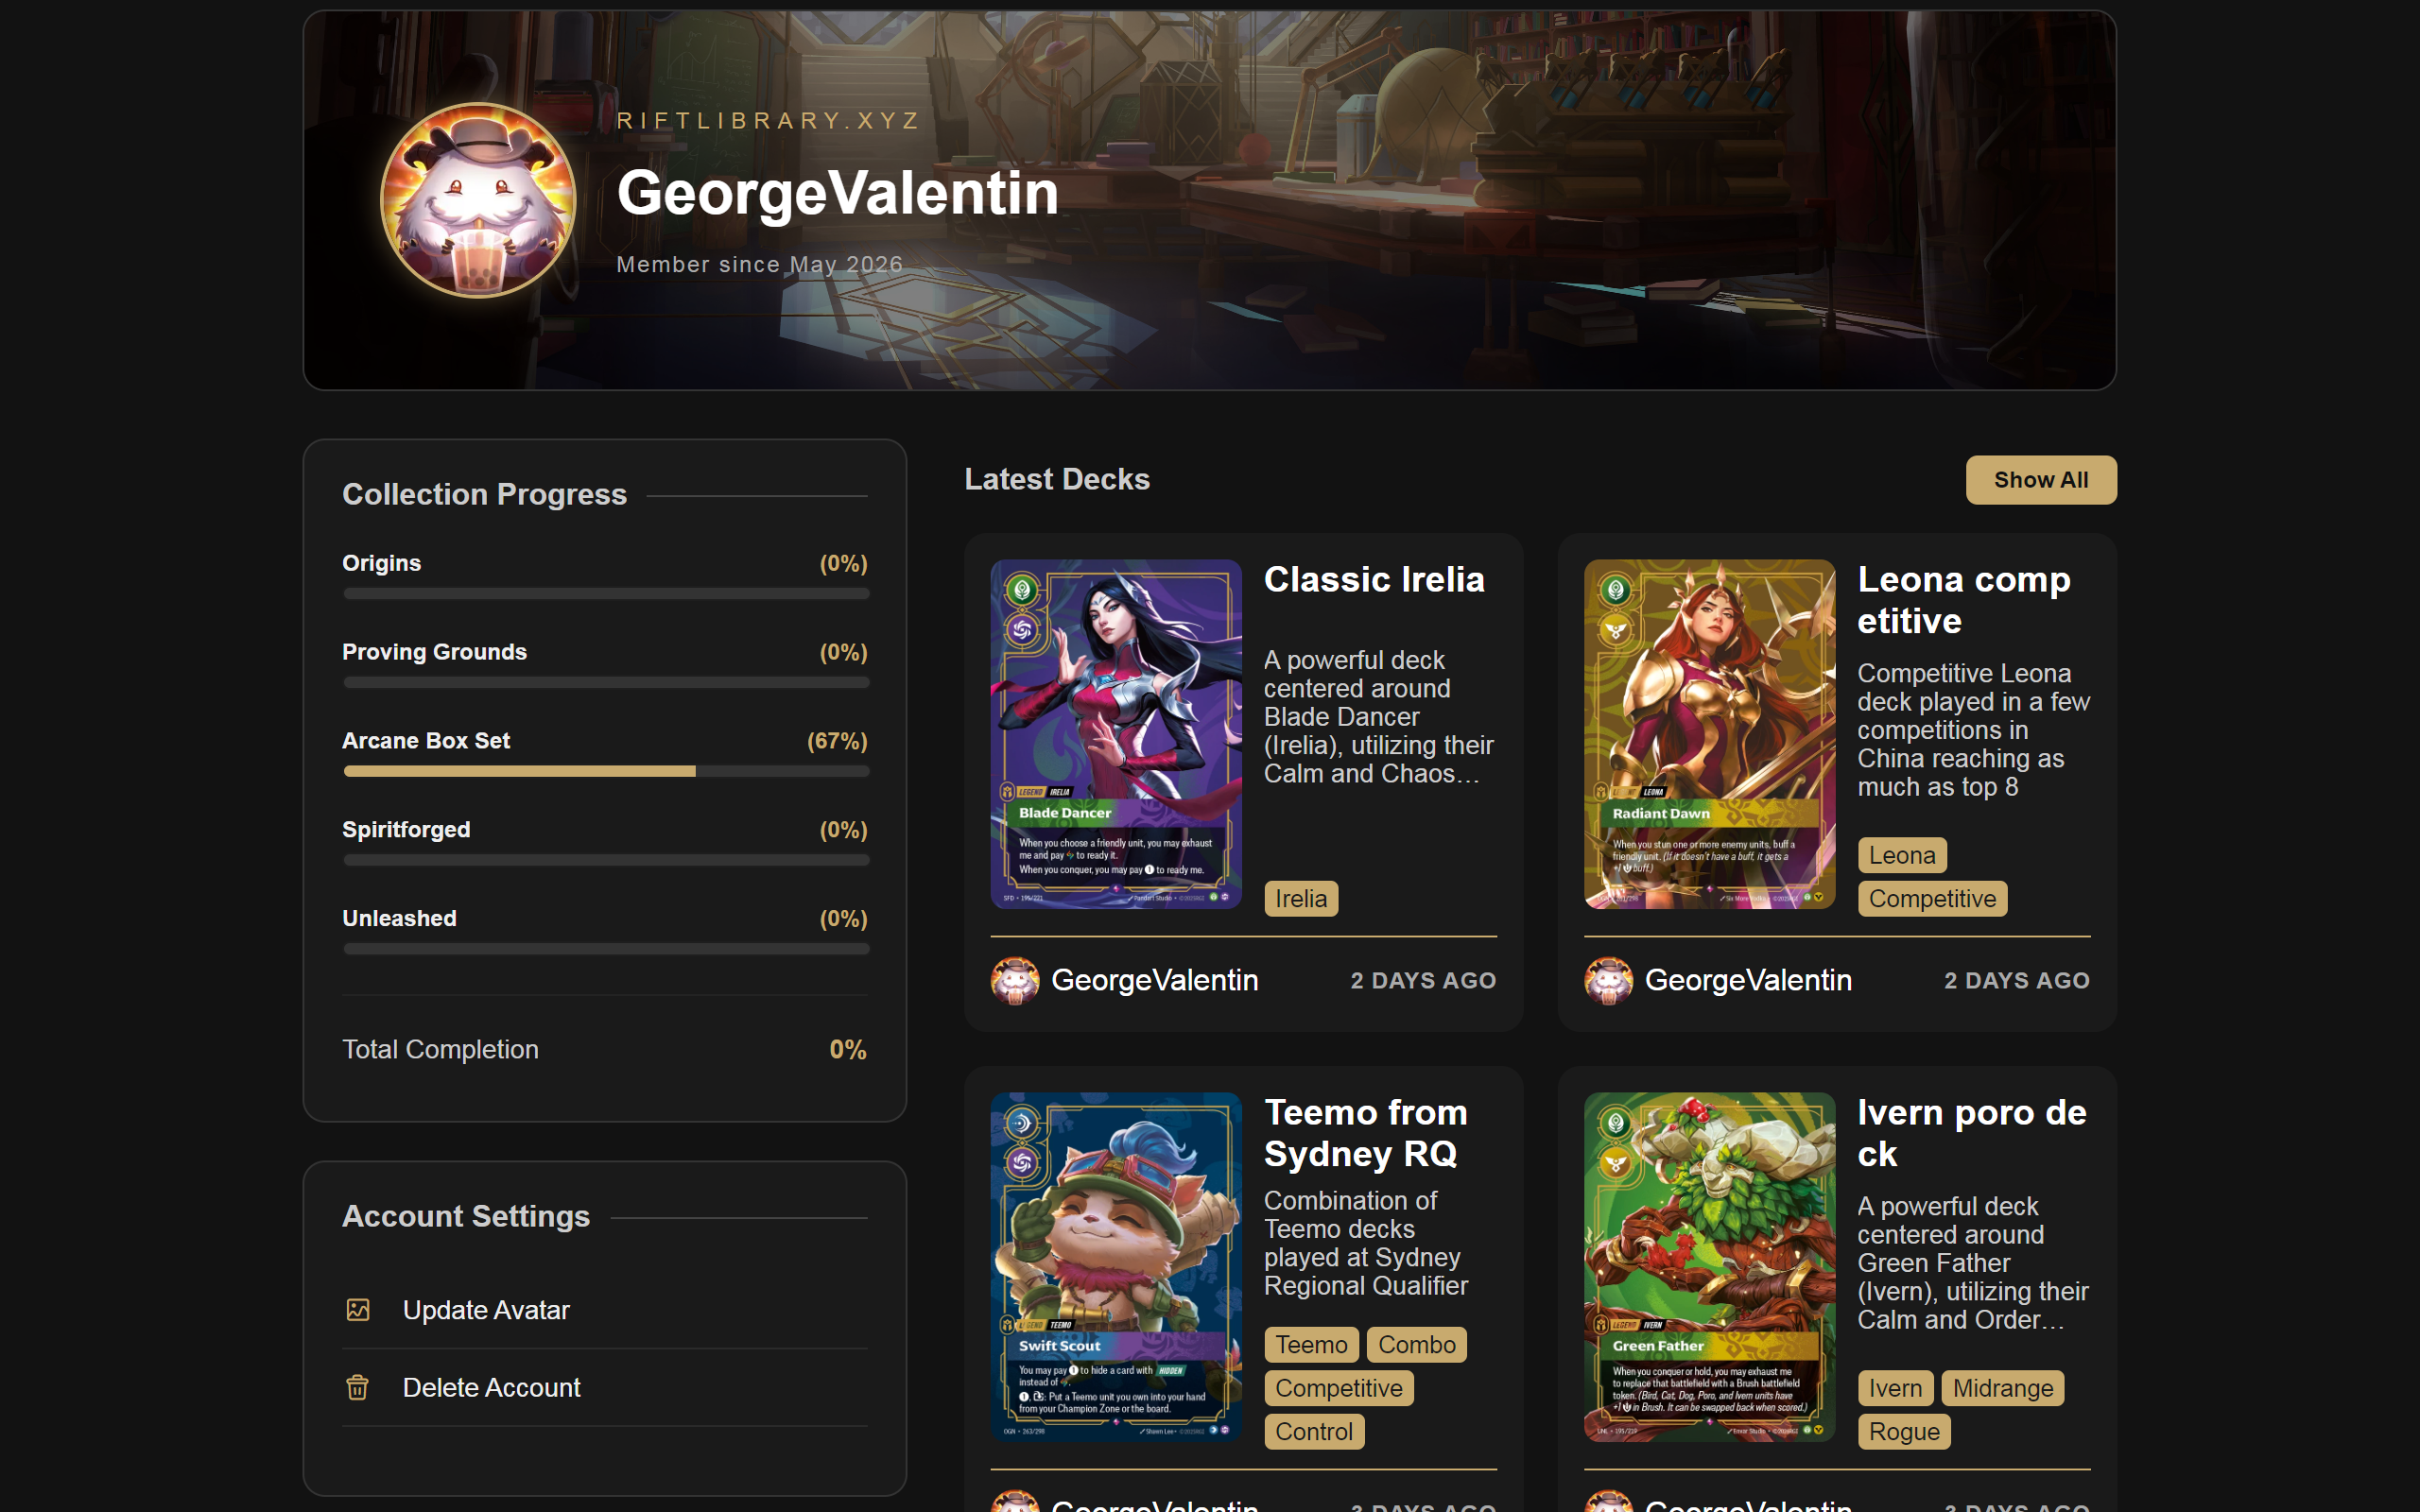
Task: Open the Teemo from Sydney RQ deck title
Action: [x=1366, y=1133]
